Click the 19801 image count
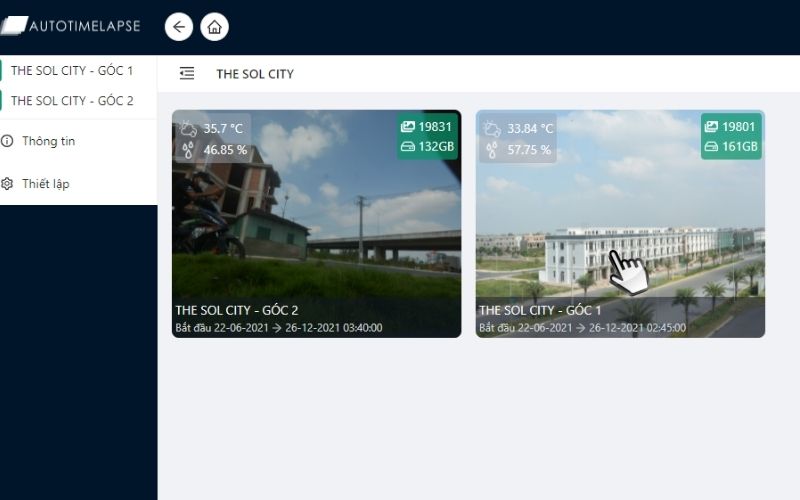The width and height of the screenshot is (800, 500). [738, 127]
